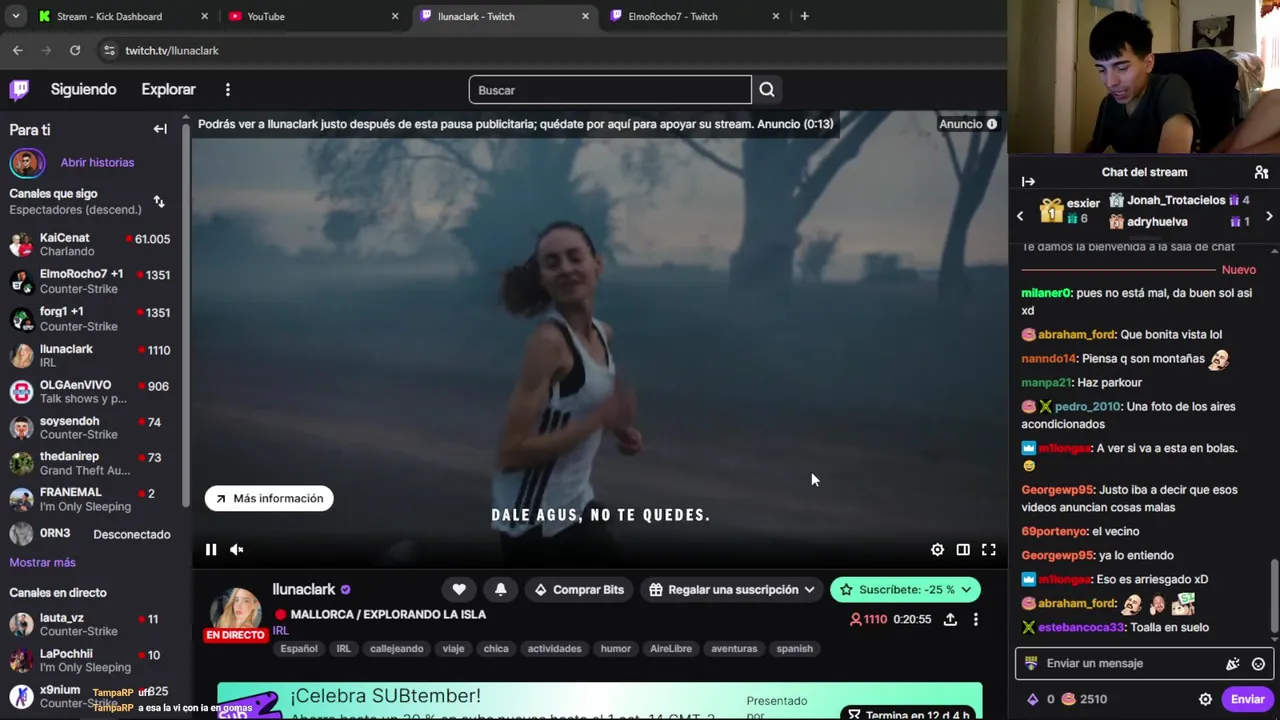The width and height of the screenshot is (1280, 720).
Task: Open Regalar una suscripción dropdown
Action: 731,590
